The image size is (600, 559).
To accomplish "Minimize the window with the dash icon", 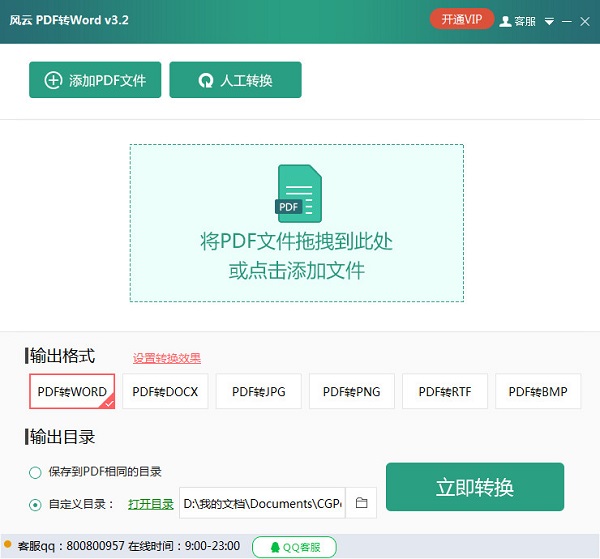I will pyautogui.click(x=567, y=21).
